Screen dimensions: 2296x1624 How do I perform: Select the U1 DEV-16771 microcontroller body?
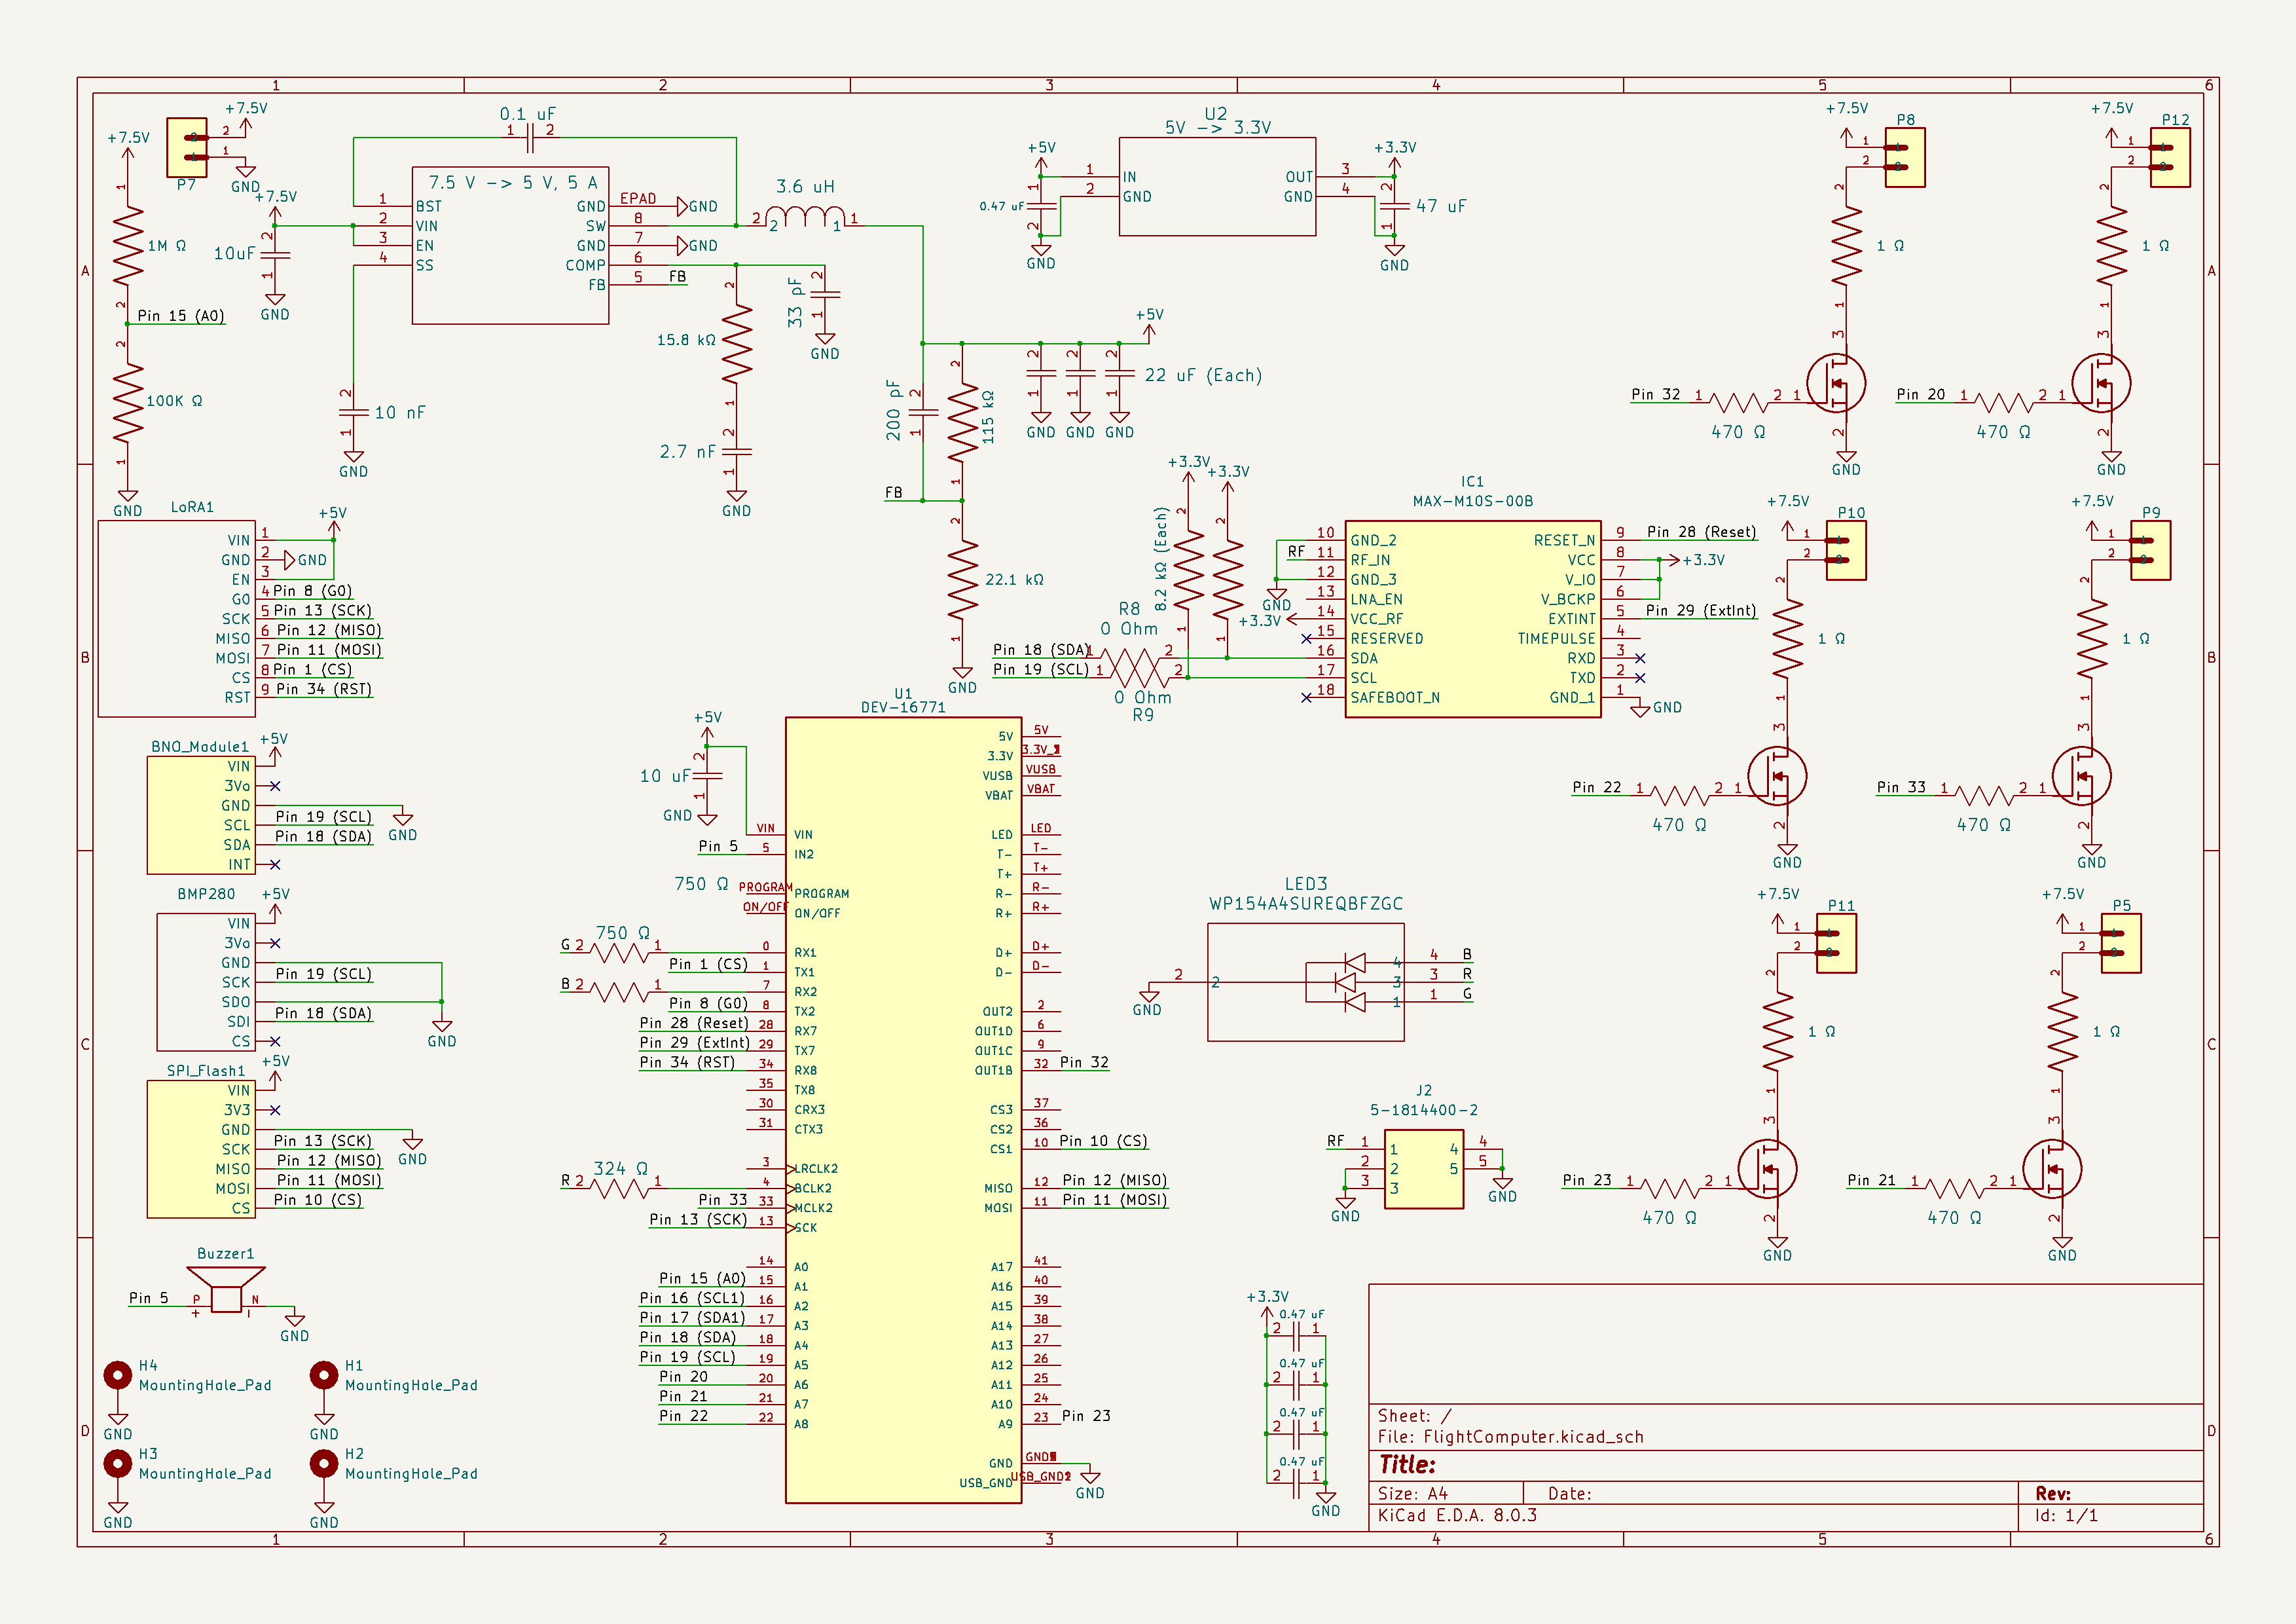(x=903, y=1110)
